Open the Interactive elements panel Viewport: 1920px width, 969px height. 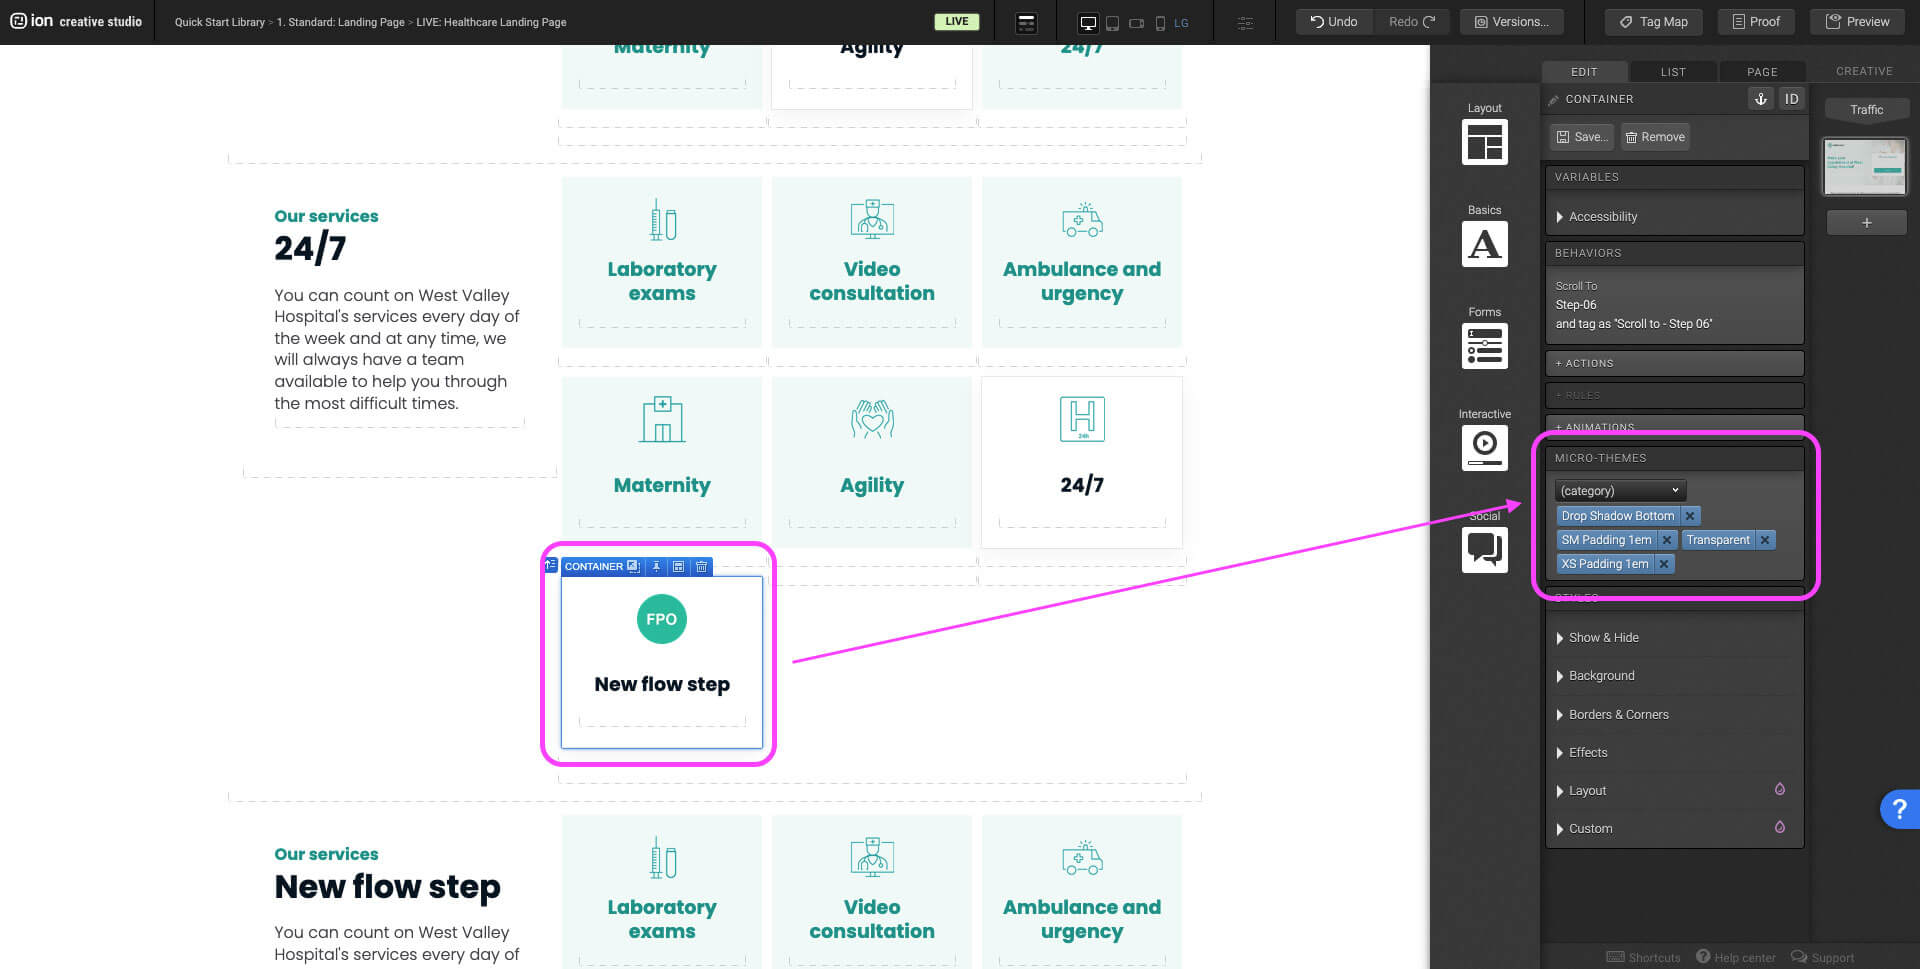click(x=1484, y=447)
